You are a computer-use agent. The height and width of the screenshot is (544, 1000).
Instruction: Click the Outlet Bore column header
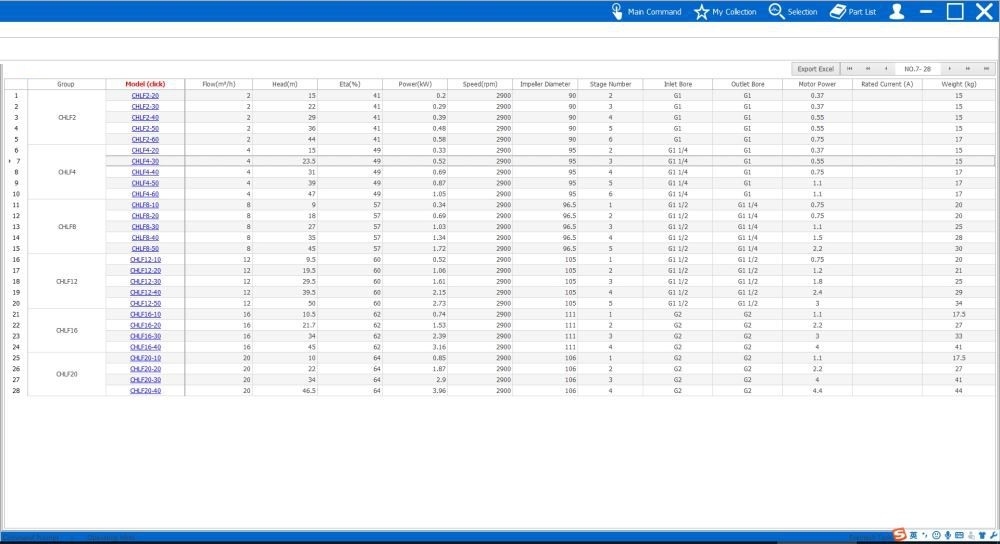click(747, 84)
